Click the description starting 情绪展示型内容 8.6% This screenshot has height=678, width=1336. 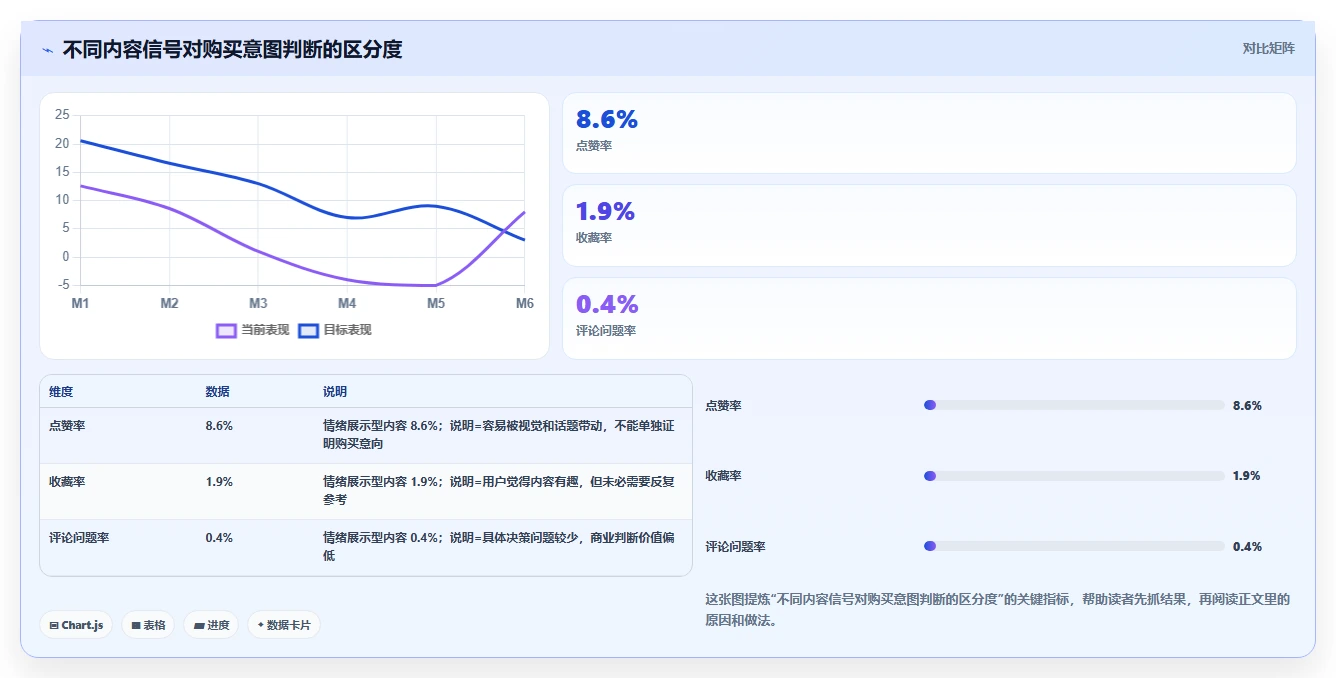[x=499, y=435]
